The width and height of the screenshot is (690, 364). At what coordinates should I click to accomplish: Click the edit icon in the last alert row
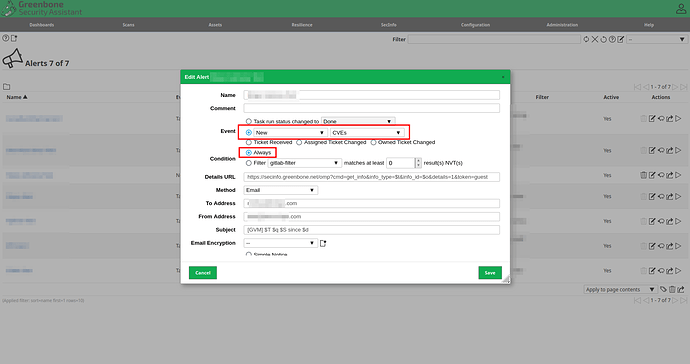point(652,271)
